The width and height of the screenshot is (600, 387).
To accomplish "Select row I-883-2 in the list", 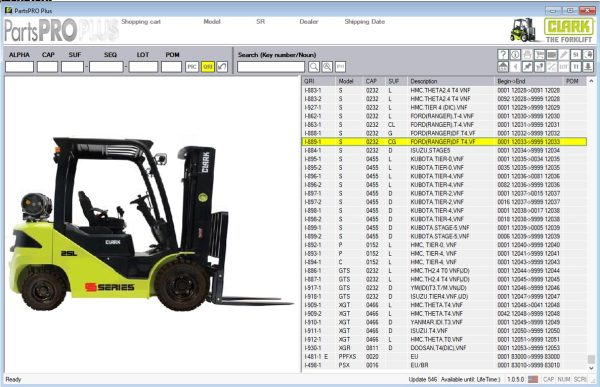I will (x=444, y=99).
